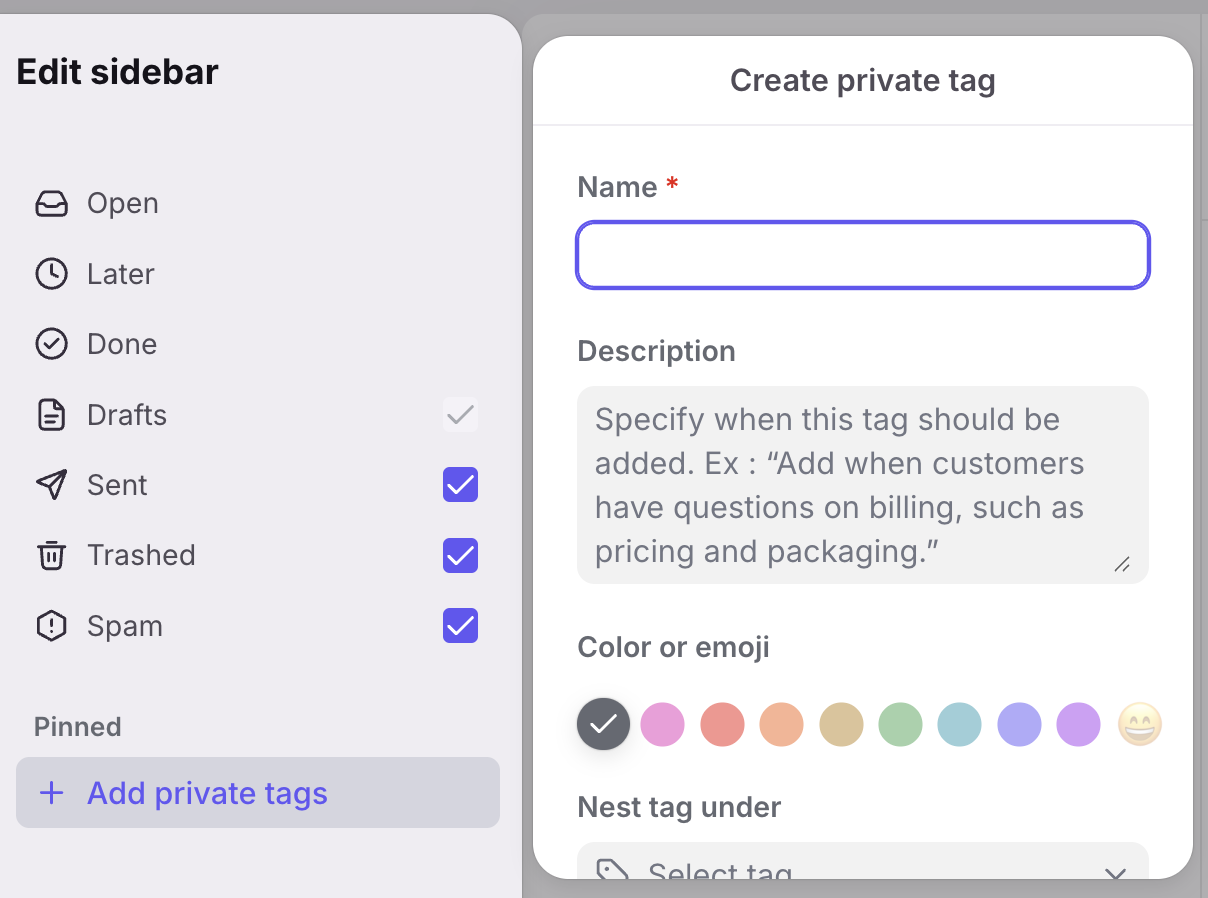
Task: Click the Sent paper plane icon
Action: (x=51, y=485)
